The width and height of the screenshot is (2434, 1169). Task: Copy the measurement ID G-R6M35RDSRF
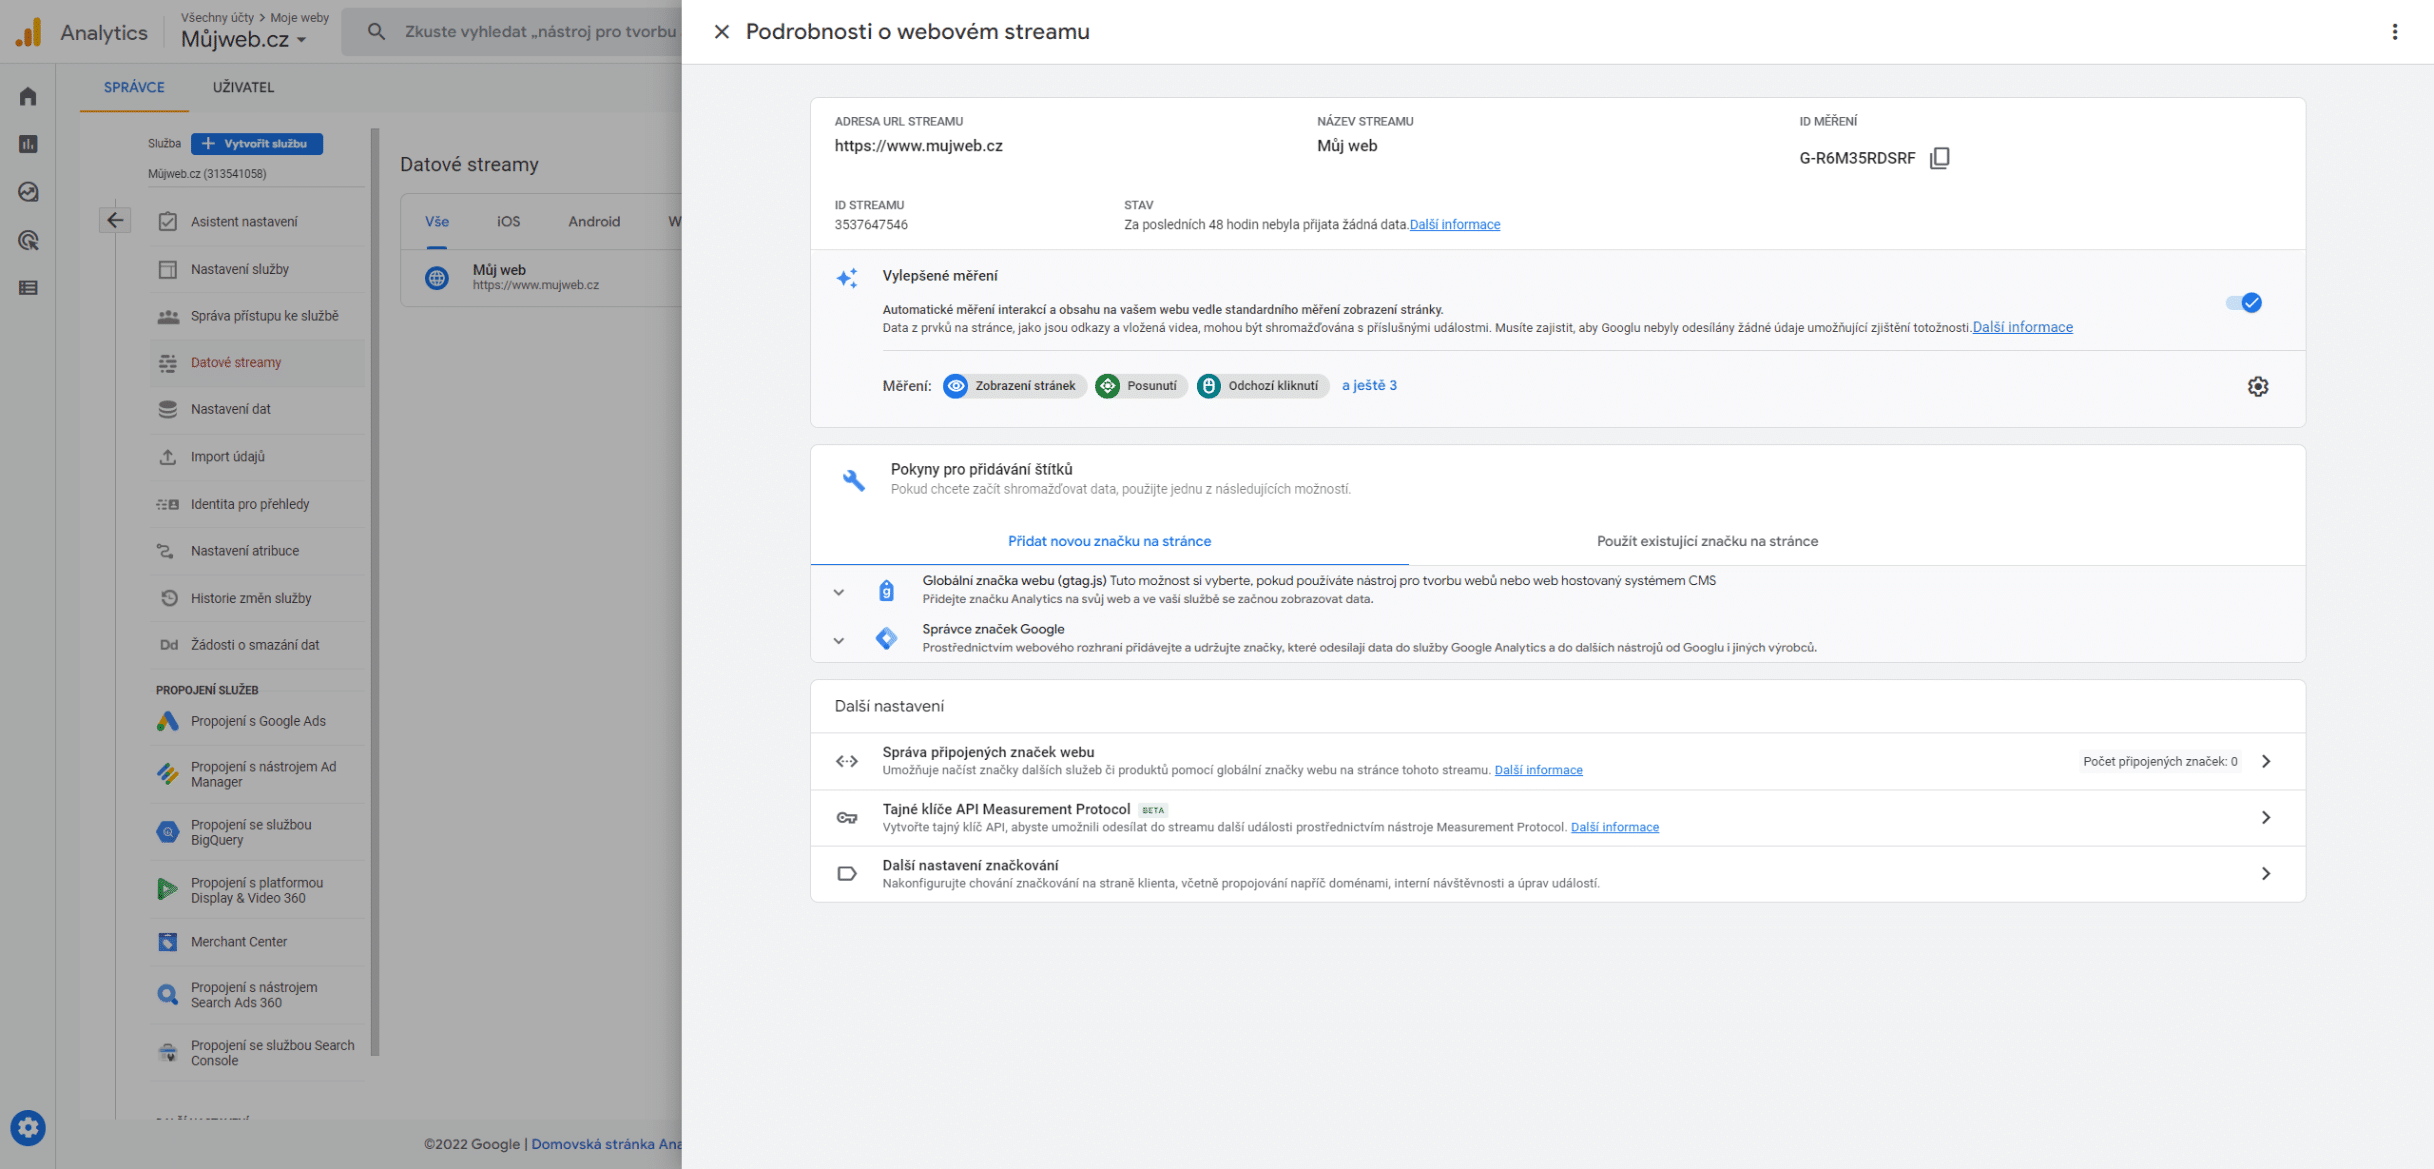[1939, 157]
